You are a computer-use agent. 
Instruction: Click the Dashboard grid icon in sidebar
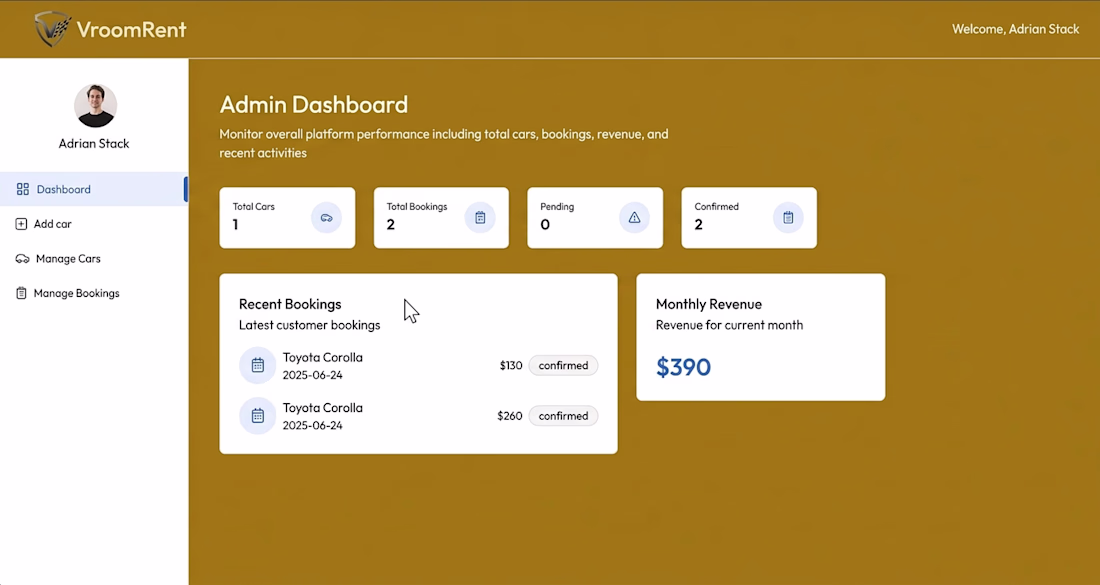22,189
